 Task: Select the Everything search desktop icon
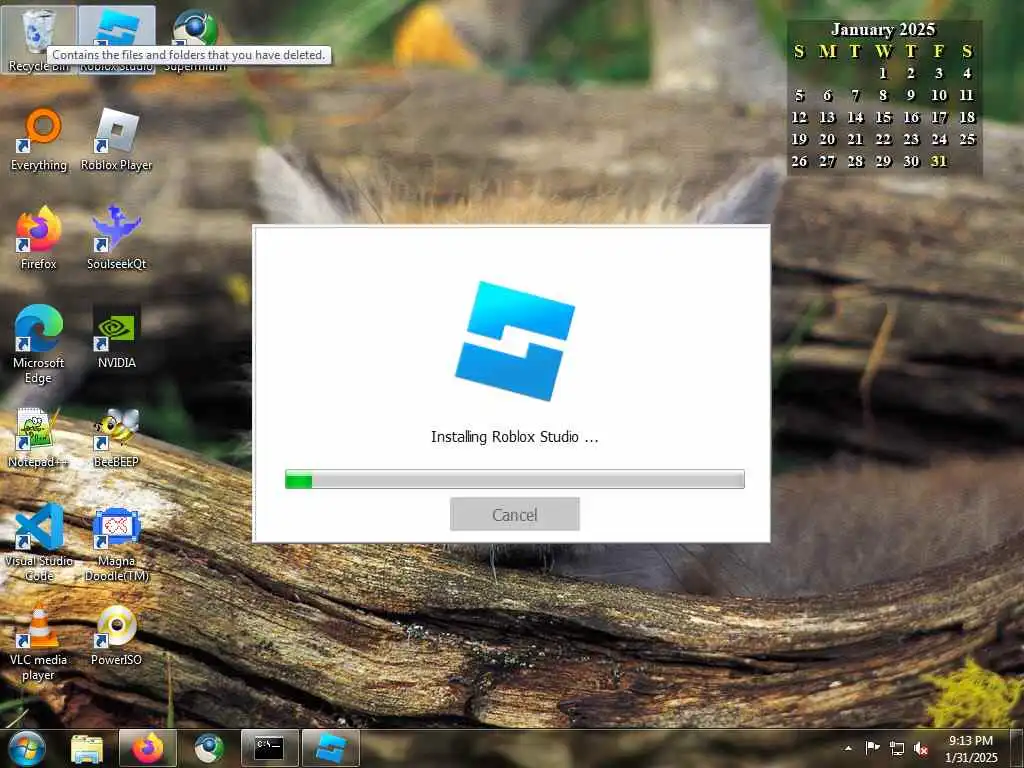point(39,140)
